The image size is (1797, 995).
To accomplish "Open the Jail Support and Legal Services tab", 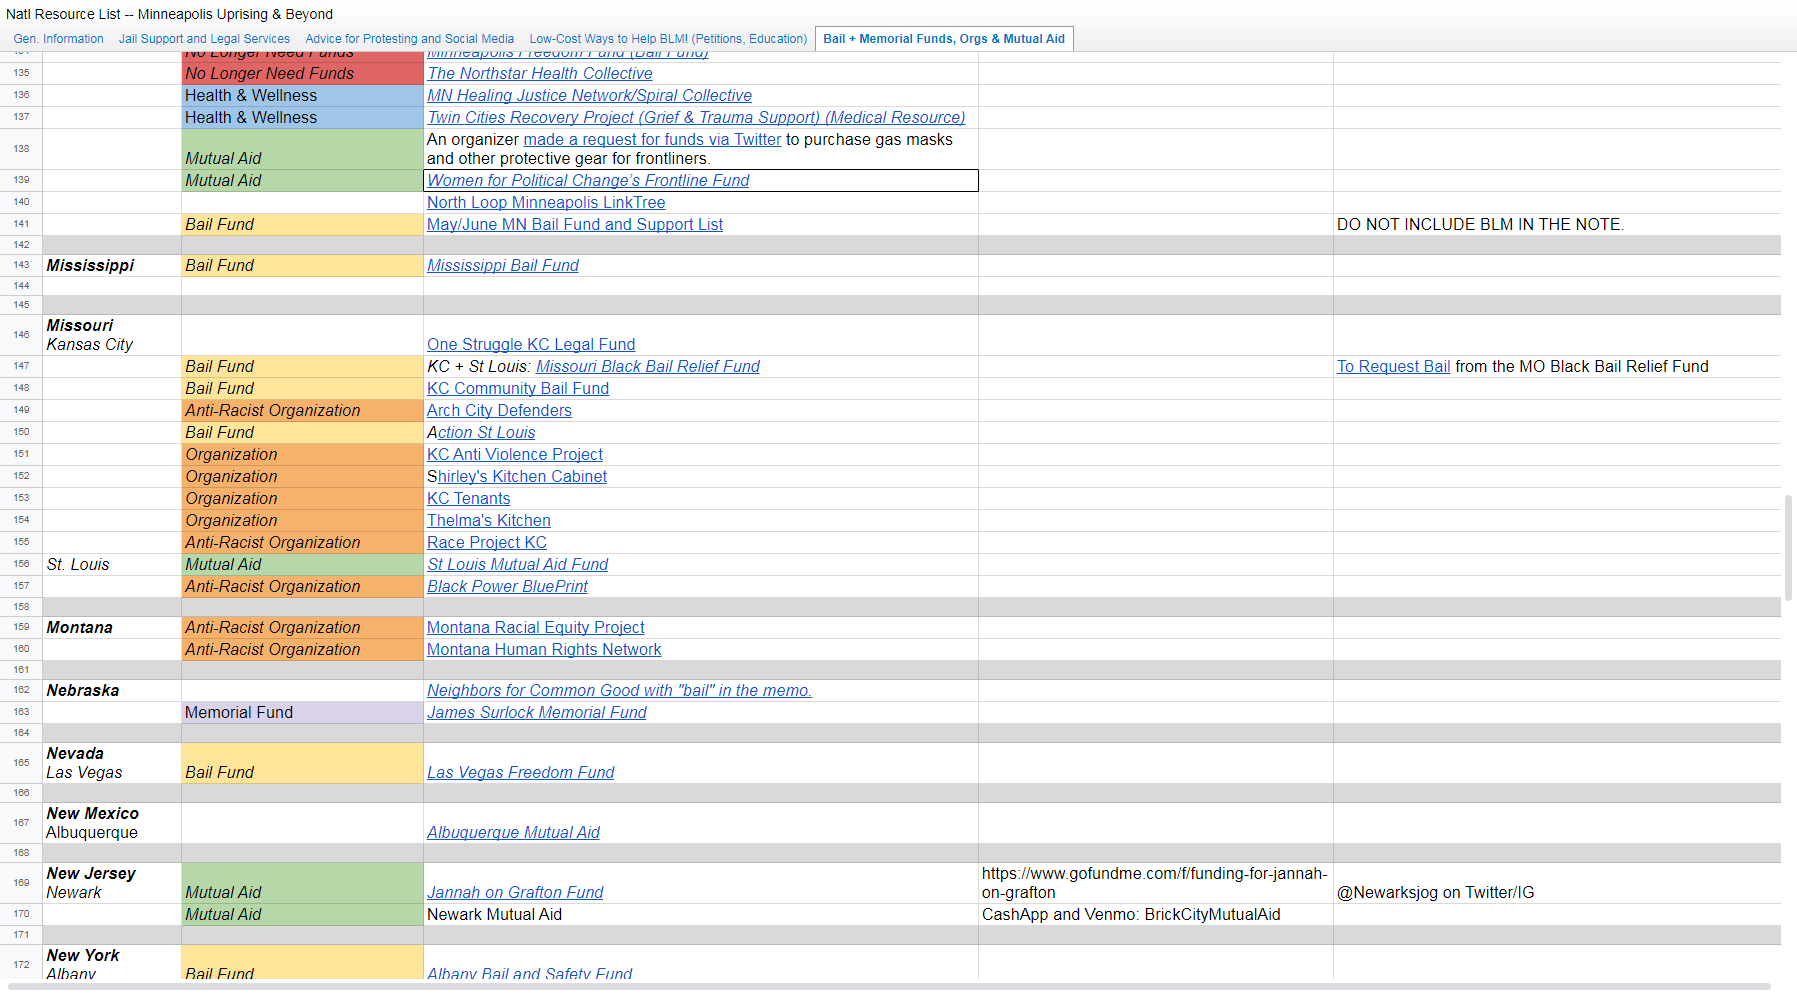I will click(204, 39).
